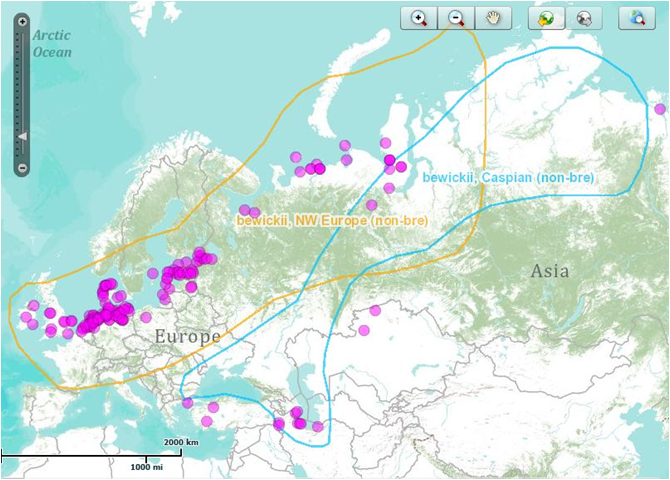The image size is (670, 480).
Task: Click the 'Asia' map label
Action: coord(549,271)
